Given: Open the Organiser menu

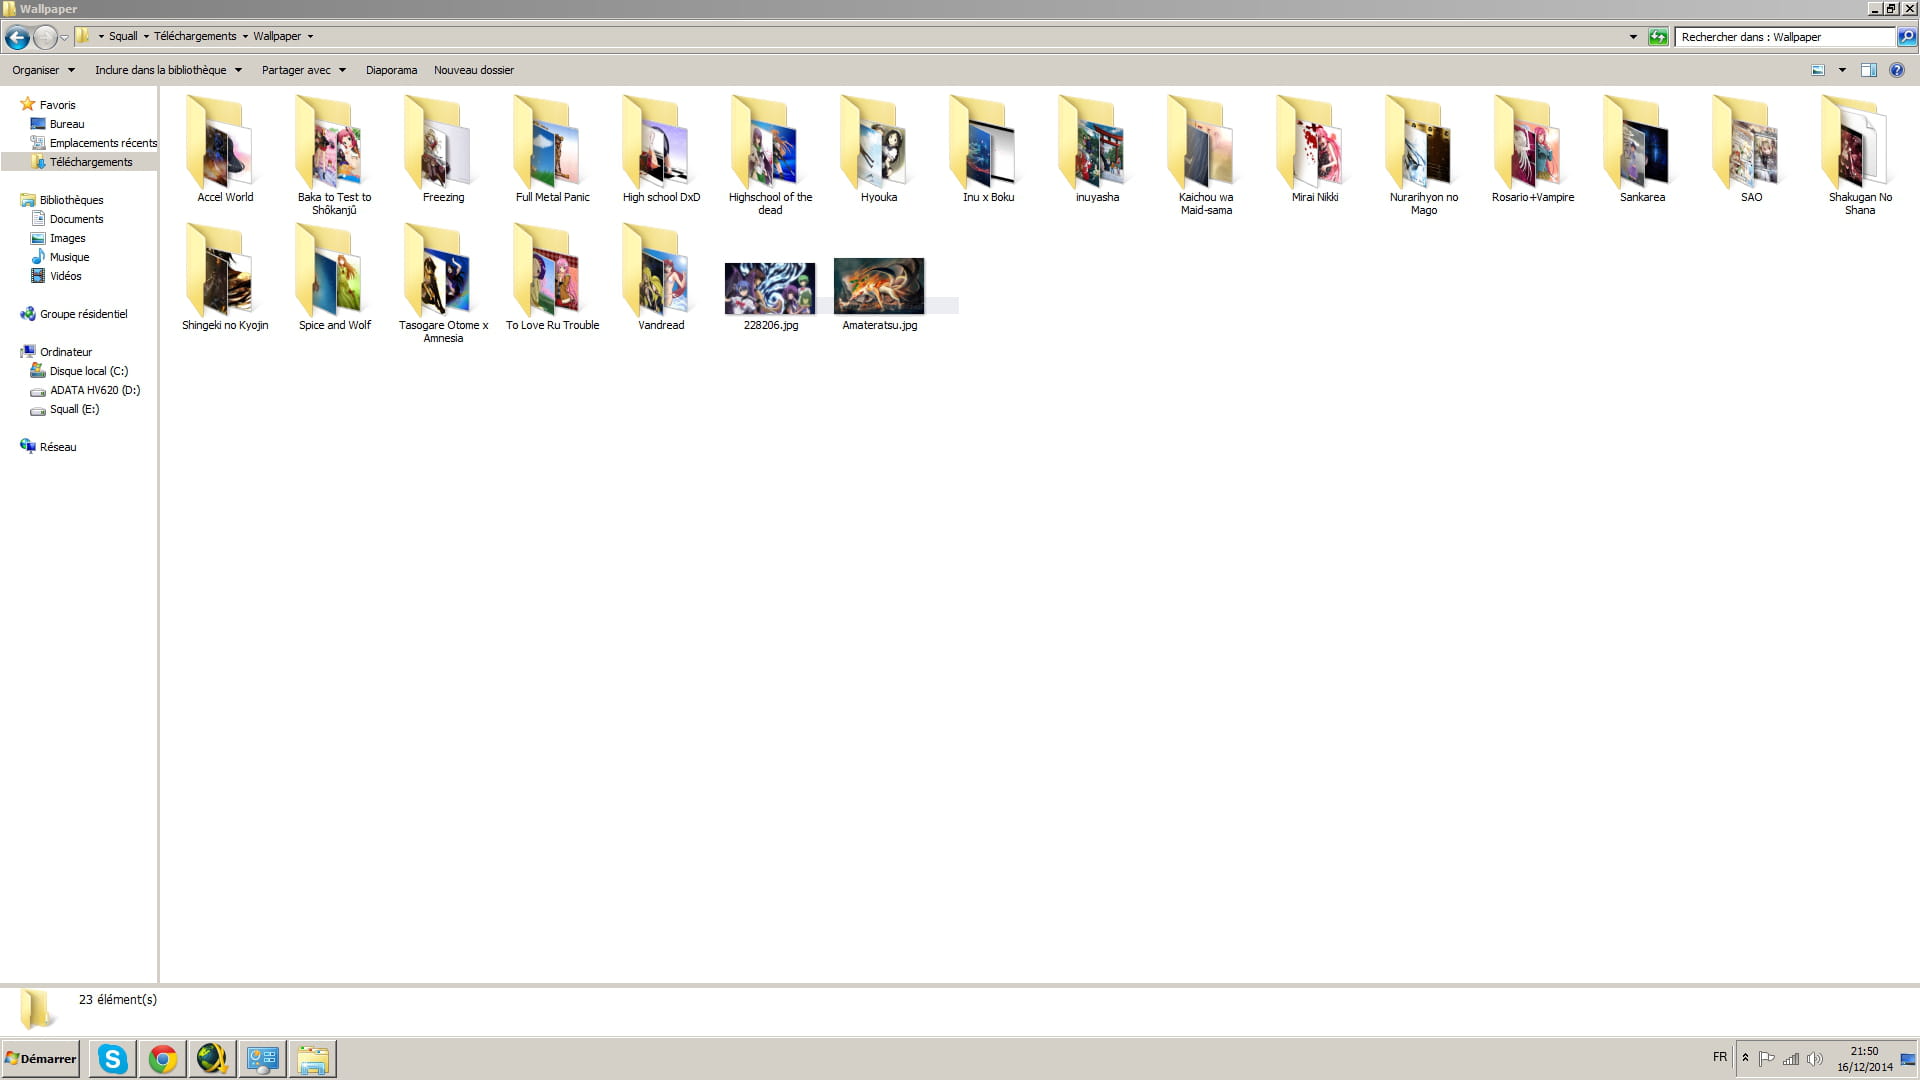Looking at the screenshot, I should click(x=43, y=70).
